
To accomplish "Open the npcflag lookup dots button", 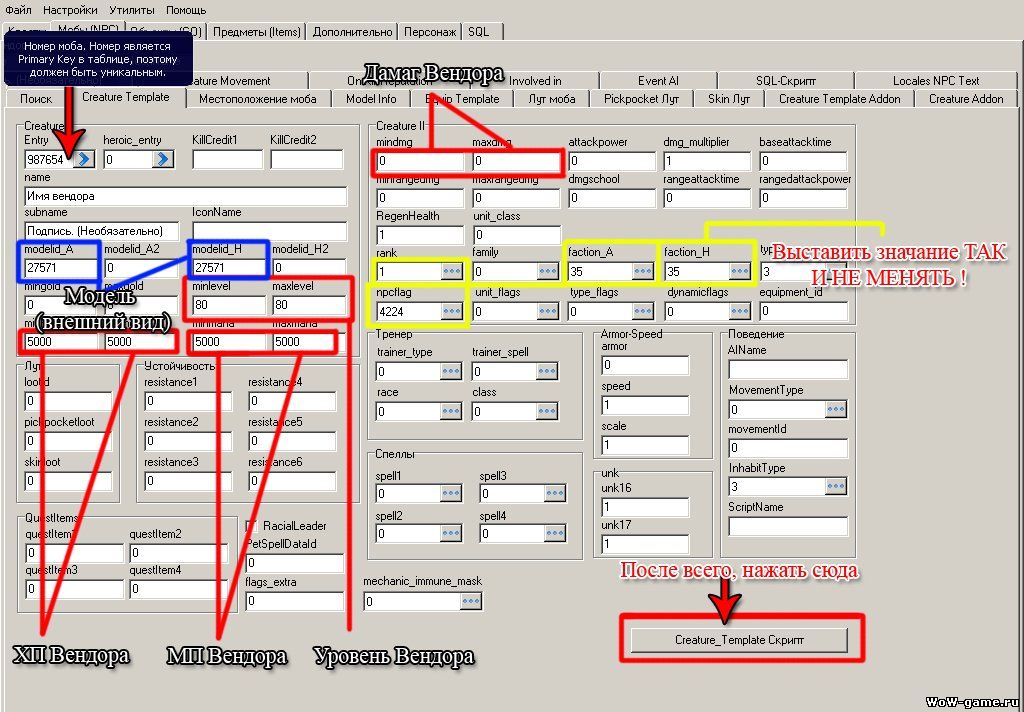I will [x=452, y=312].
